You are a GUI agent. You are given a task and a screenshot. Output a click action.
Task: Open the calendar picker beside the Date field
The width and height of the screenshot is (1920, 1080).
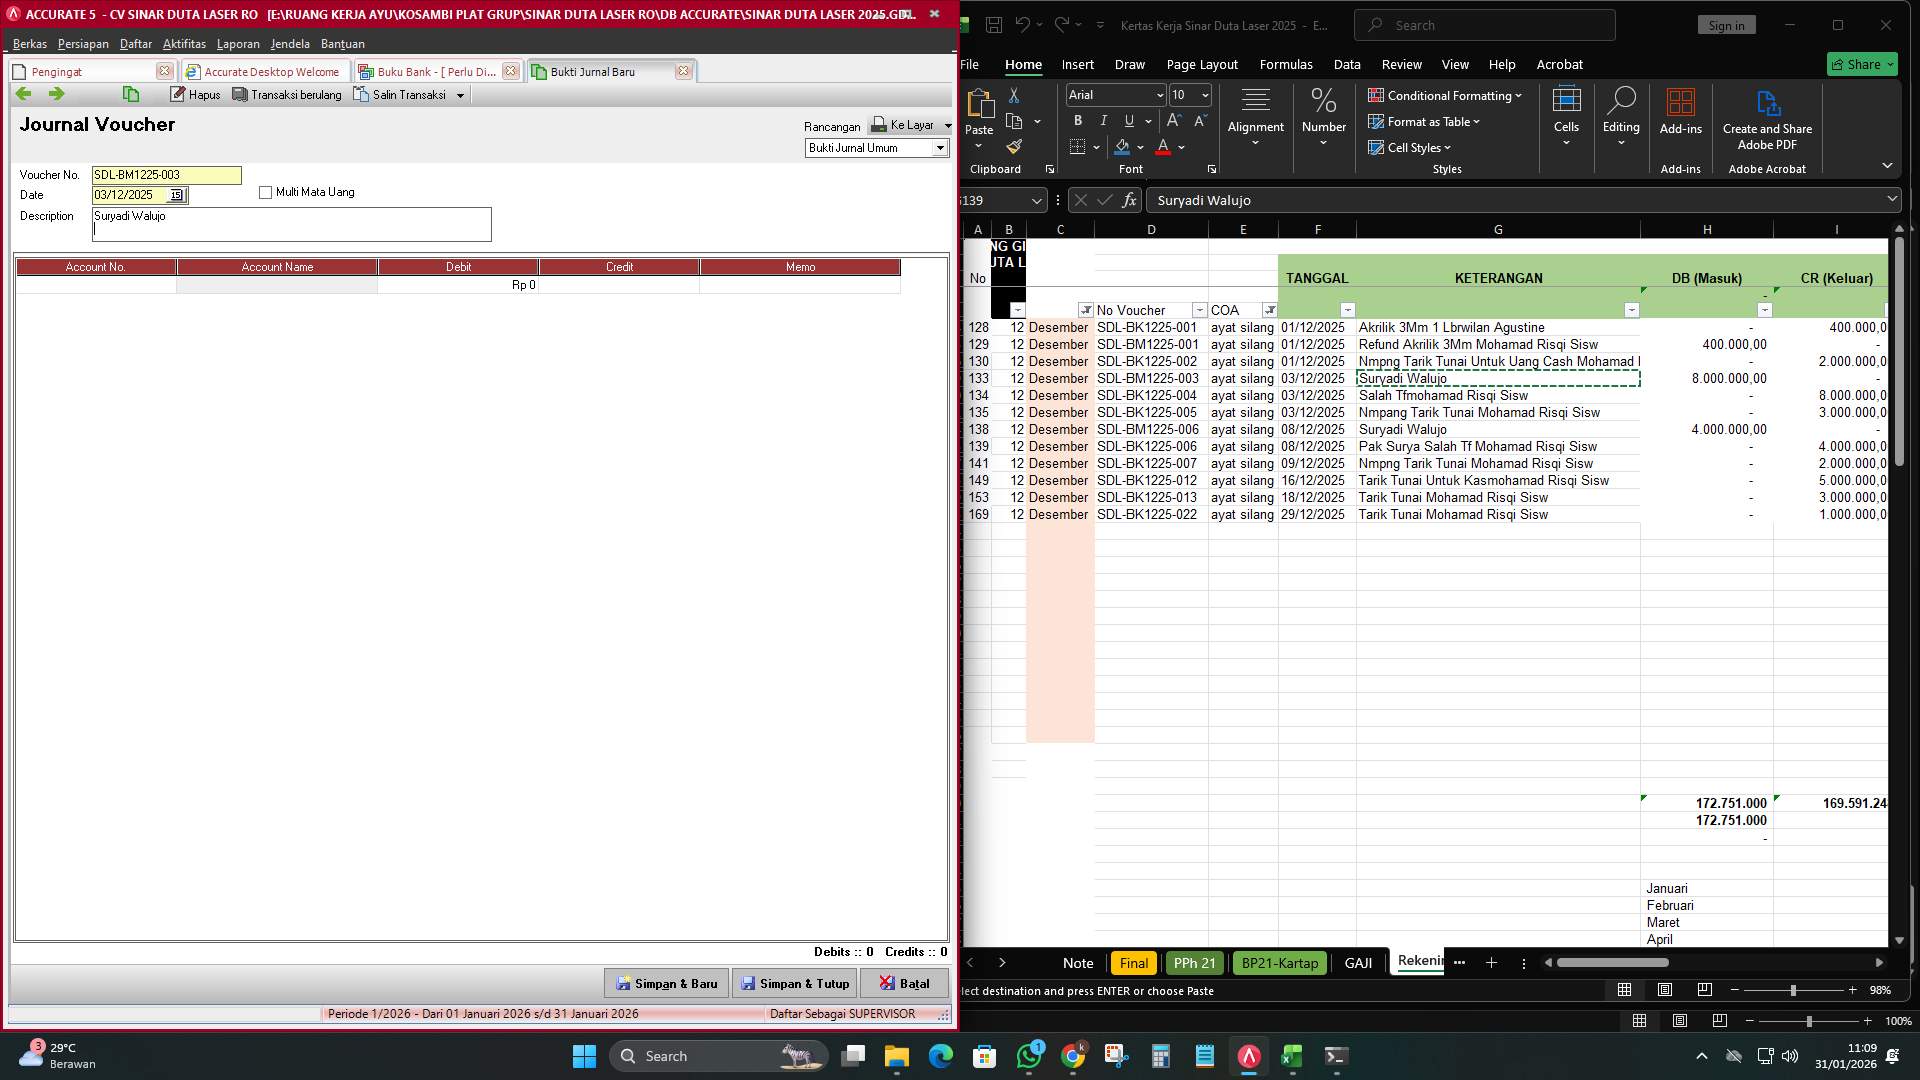click(x=177, y=195)
